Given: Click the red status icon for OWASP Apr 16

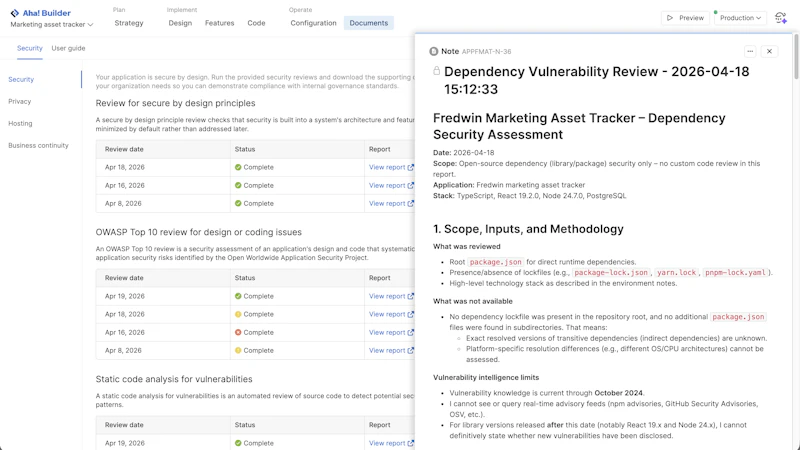Looking at the screenshot, I should (238, 332).
